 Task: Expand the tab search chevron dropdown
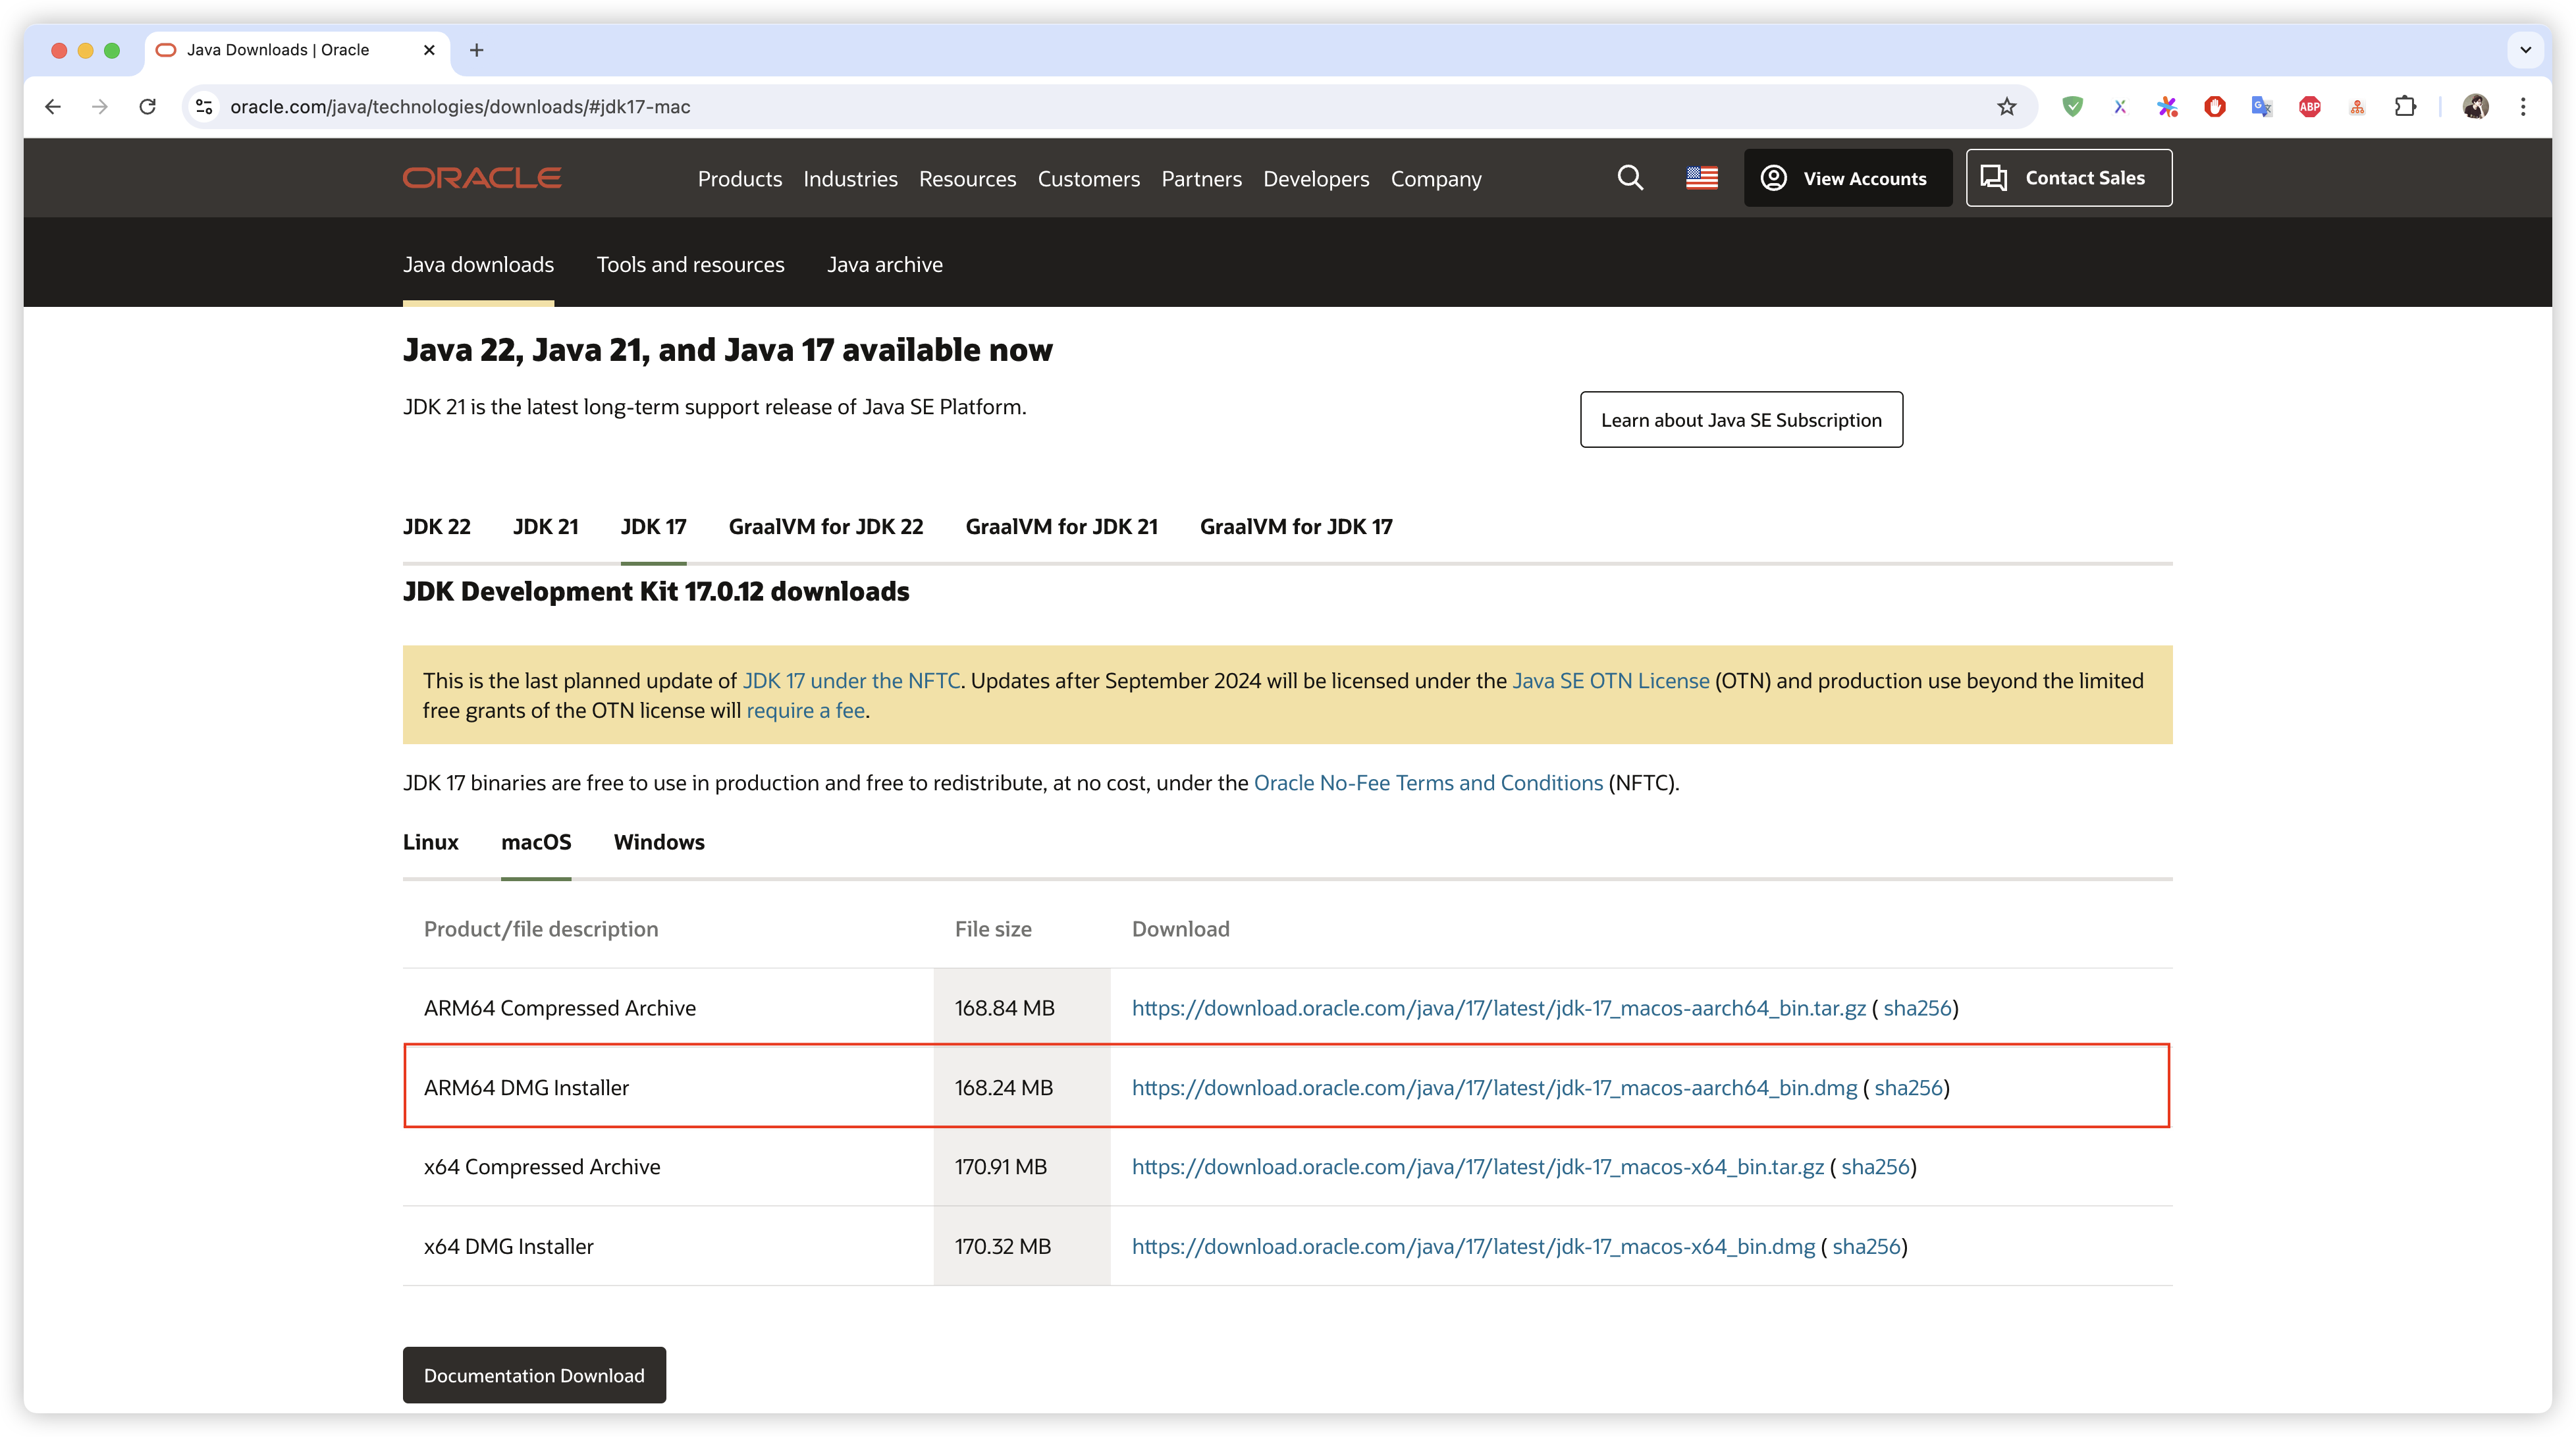[2525, 50]
